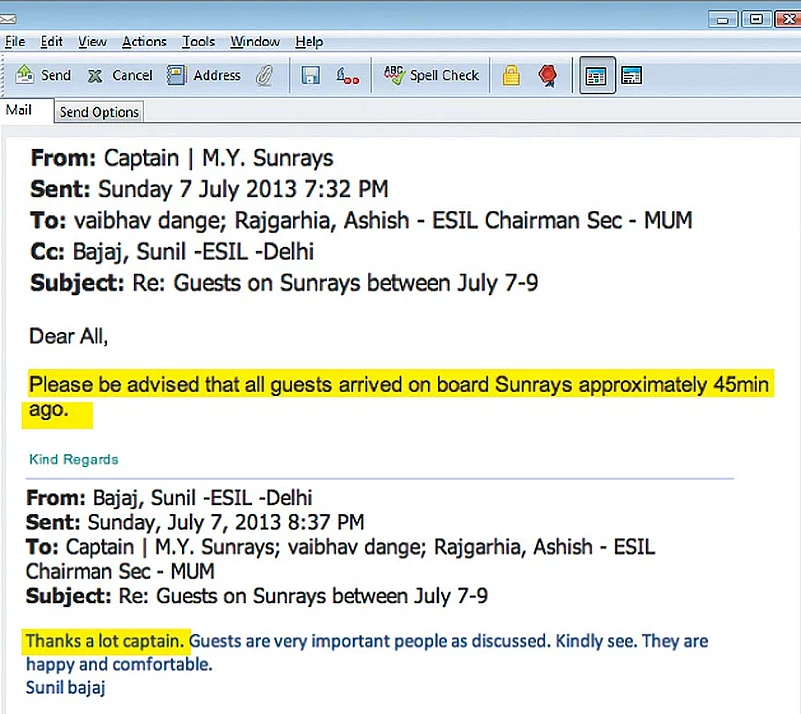Image resolution: width=801 pixels, height=714 pixels.
Task: Click the red seal digital sign icon
Action: (548, 76)
